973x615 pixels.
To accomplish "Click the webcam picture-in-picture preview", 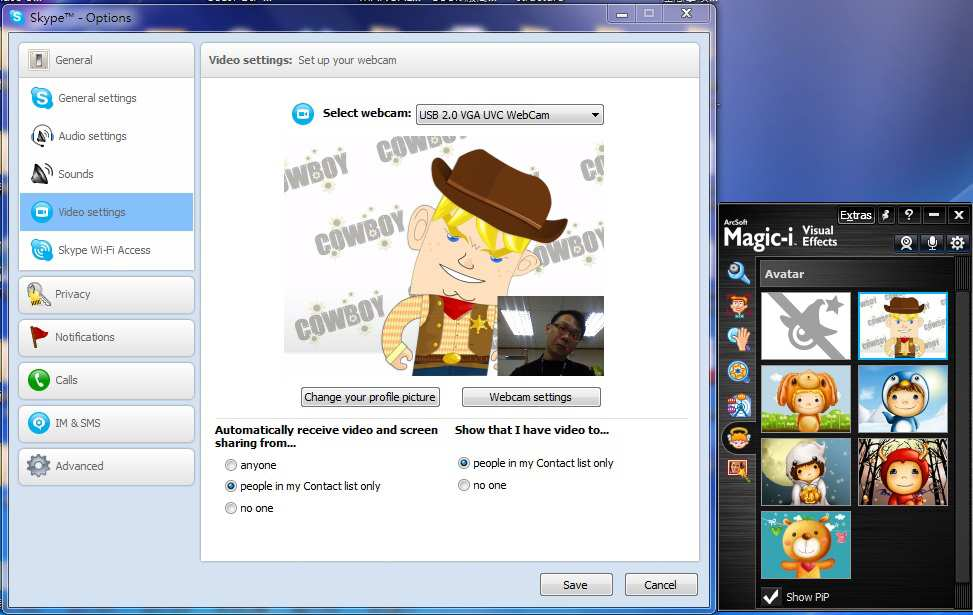I will point(550,336).
